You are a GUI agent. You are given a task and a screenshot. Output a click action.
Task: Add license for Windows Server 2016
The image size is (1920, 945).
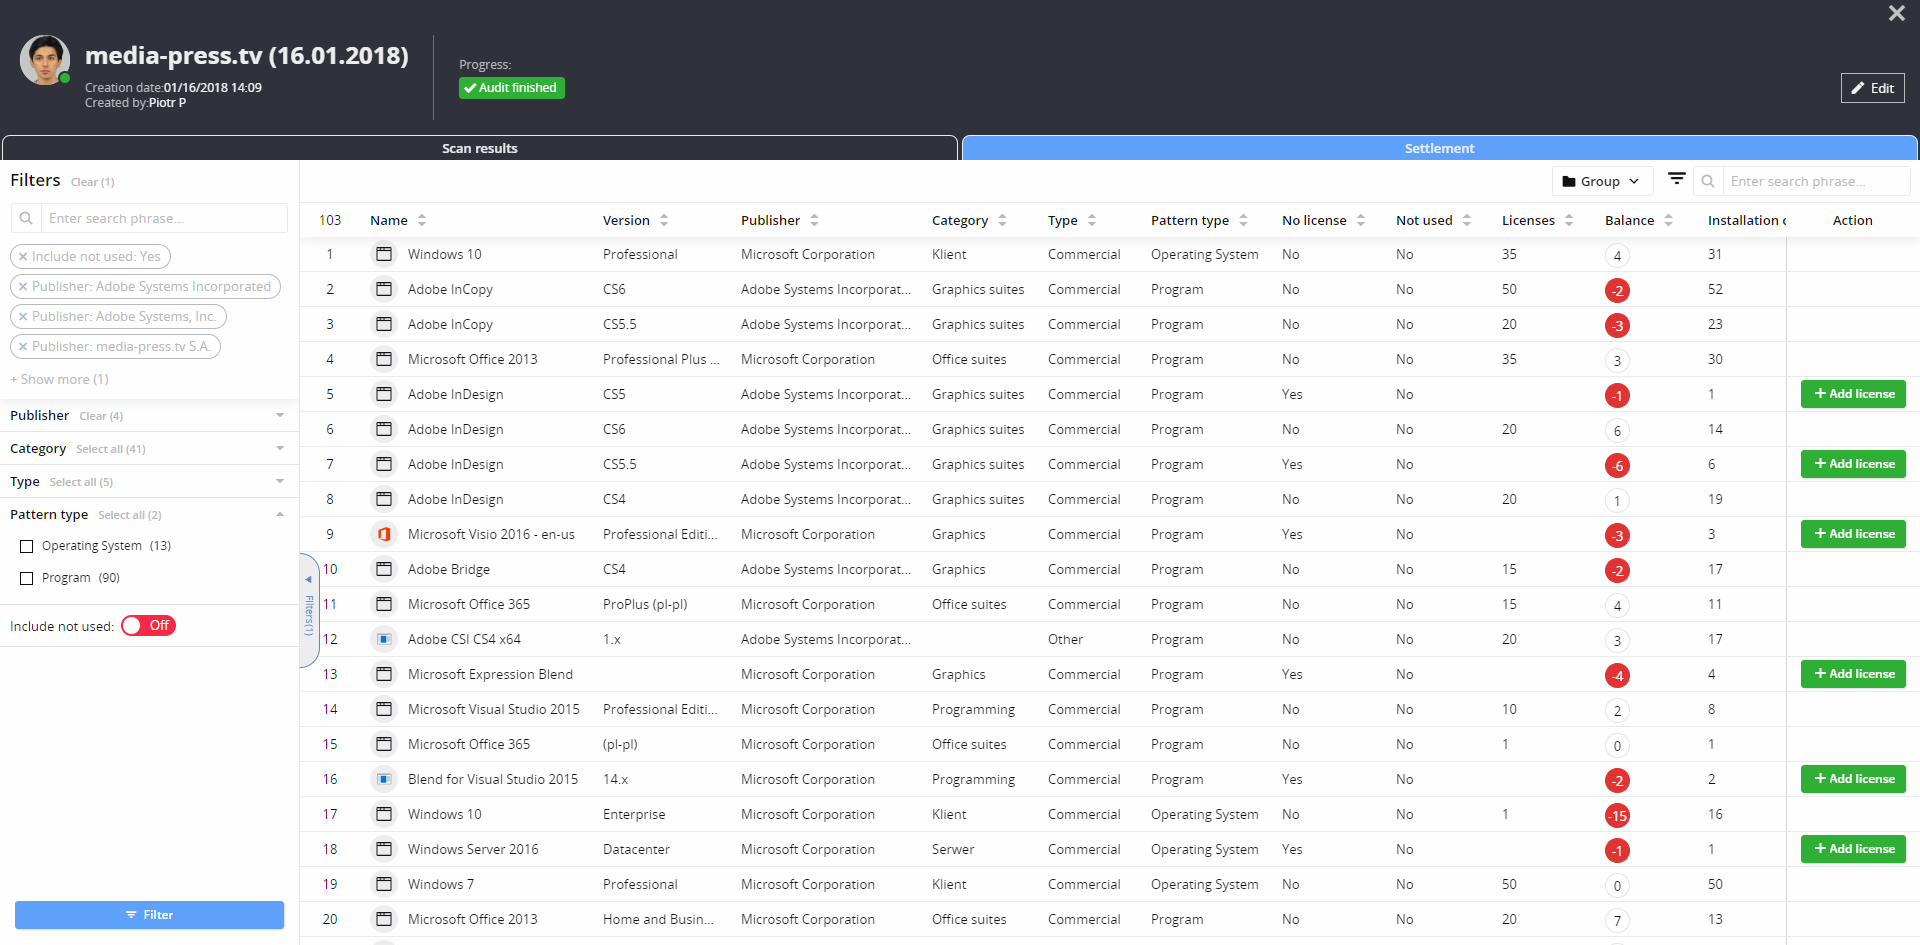[x=1853, y=849]
